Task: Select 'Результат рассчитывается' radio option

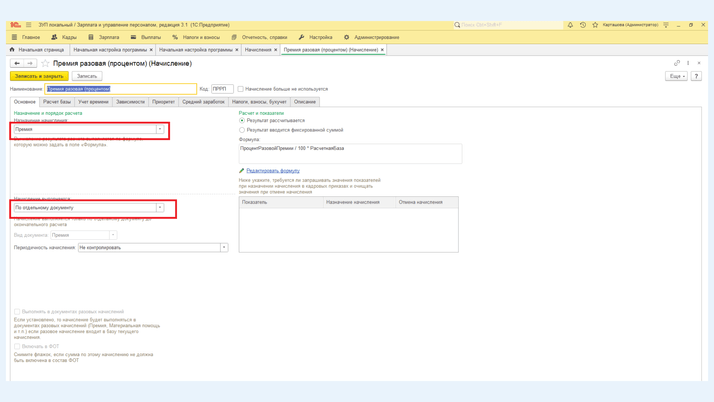Action: tap(242, 121)
